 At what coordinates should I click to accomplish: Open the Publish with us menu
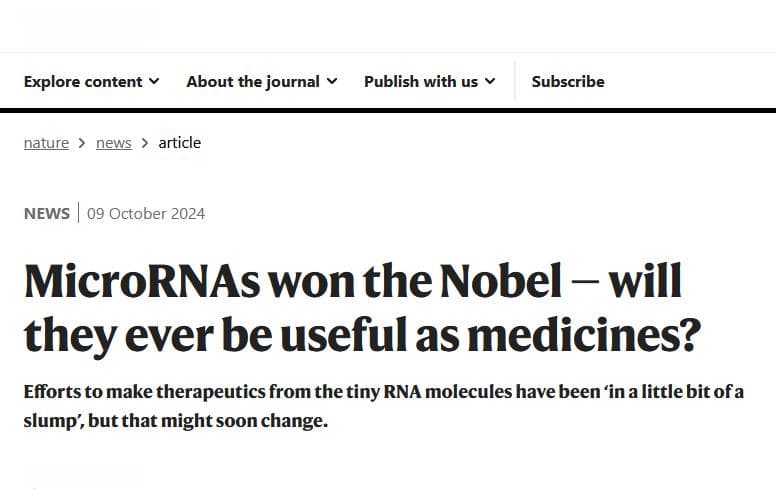tap(430, 81)
